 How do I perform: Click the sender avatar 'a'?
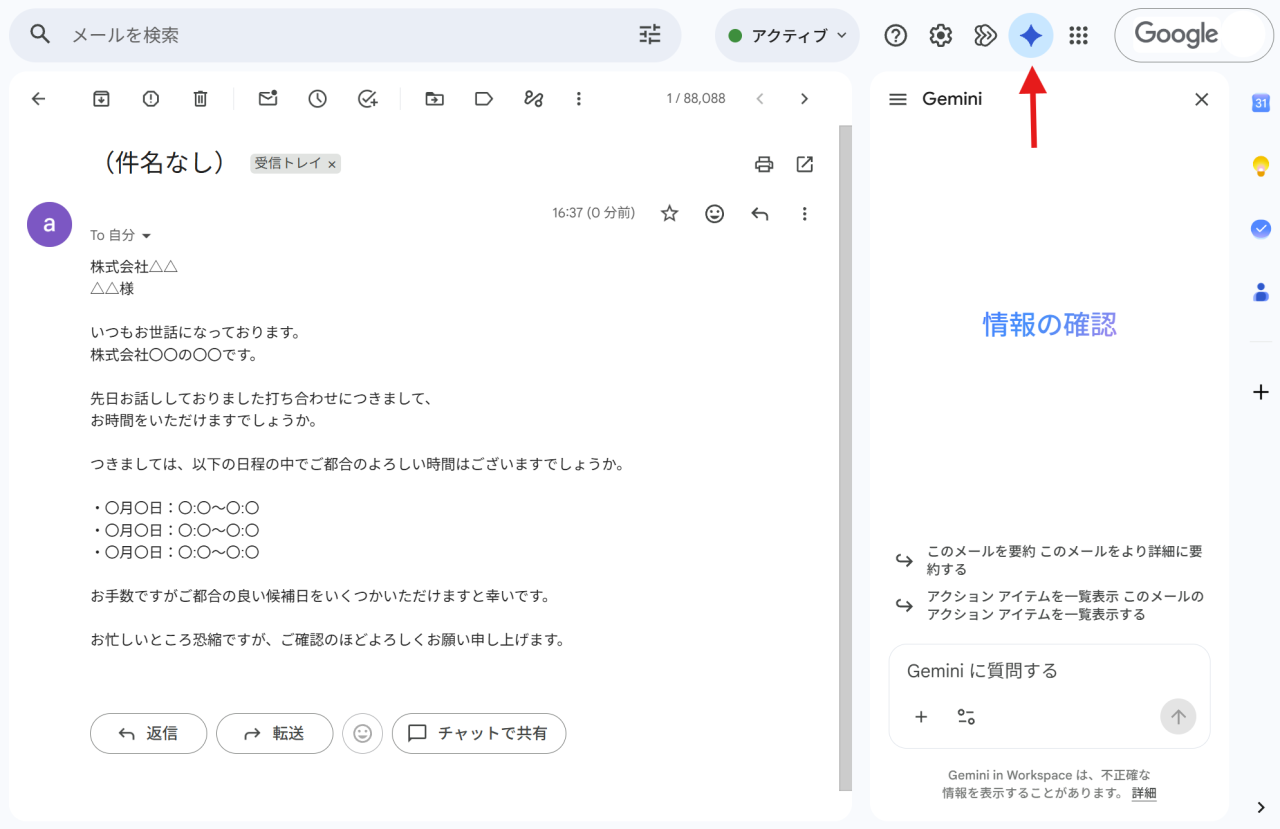49,224
